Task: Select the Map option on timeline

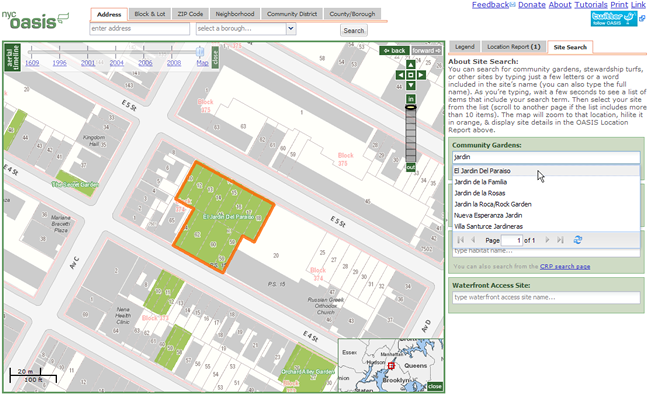Action: point(202,63)
